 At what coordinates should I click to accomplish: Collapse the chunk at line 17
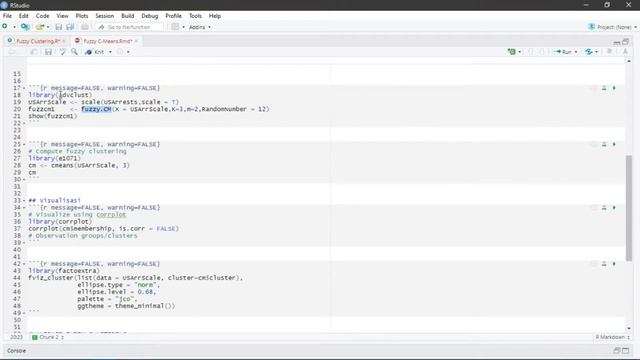pos(24,88)
